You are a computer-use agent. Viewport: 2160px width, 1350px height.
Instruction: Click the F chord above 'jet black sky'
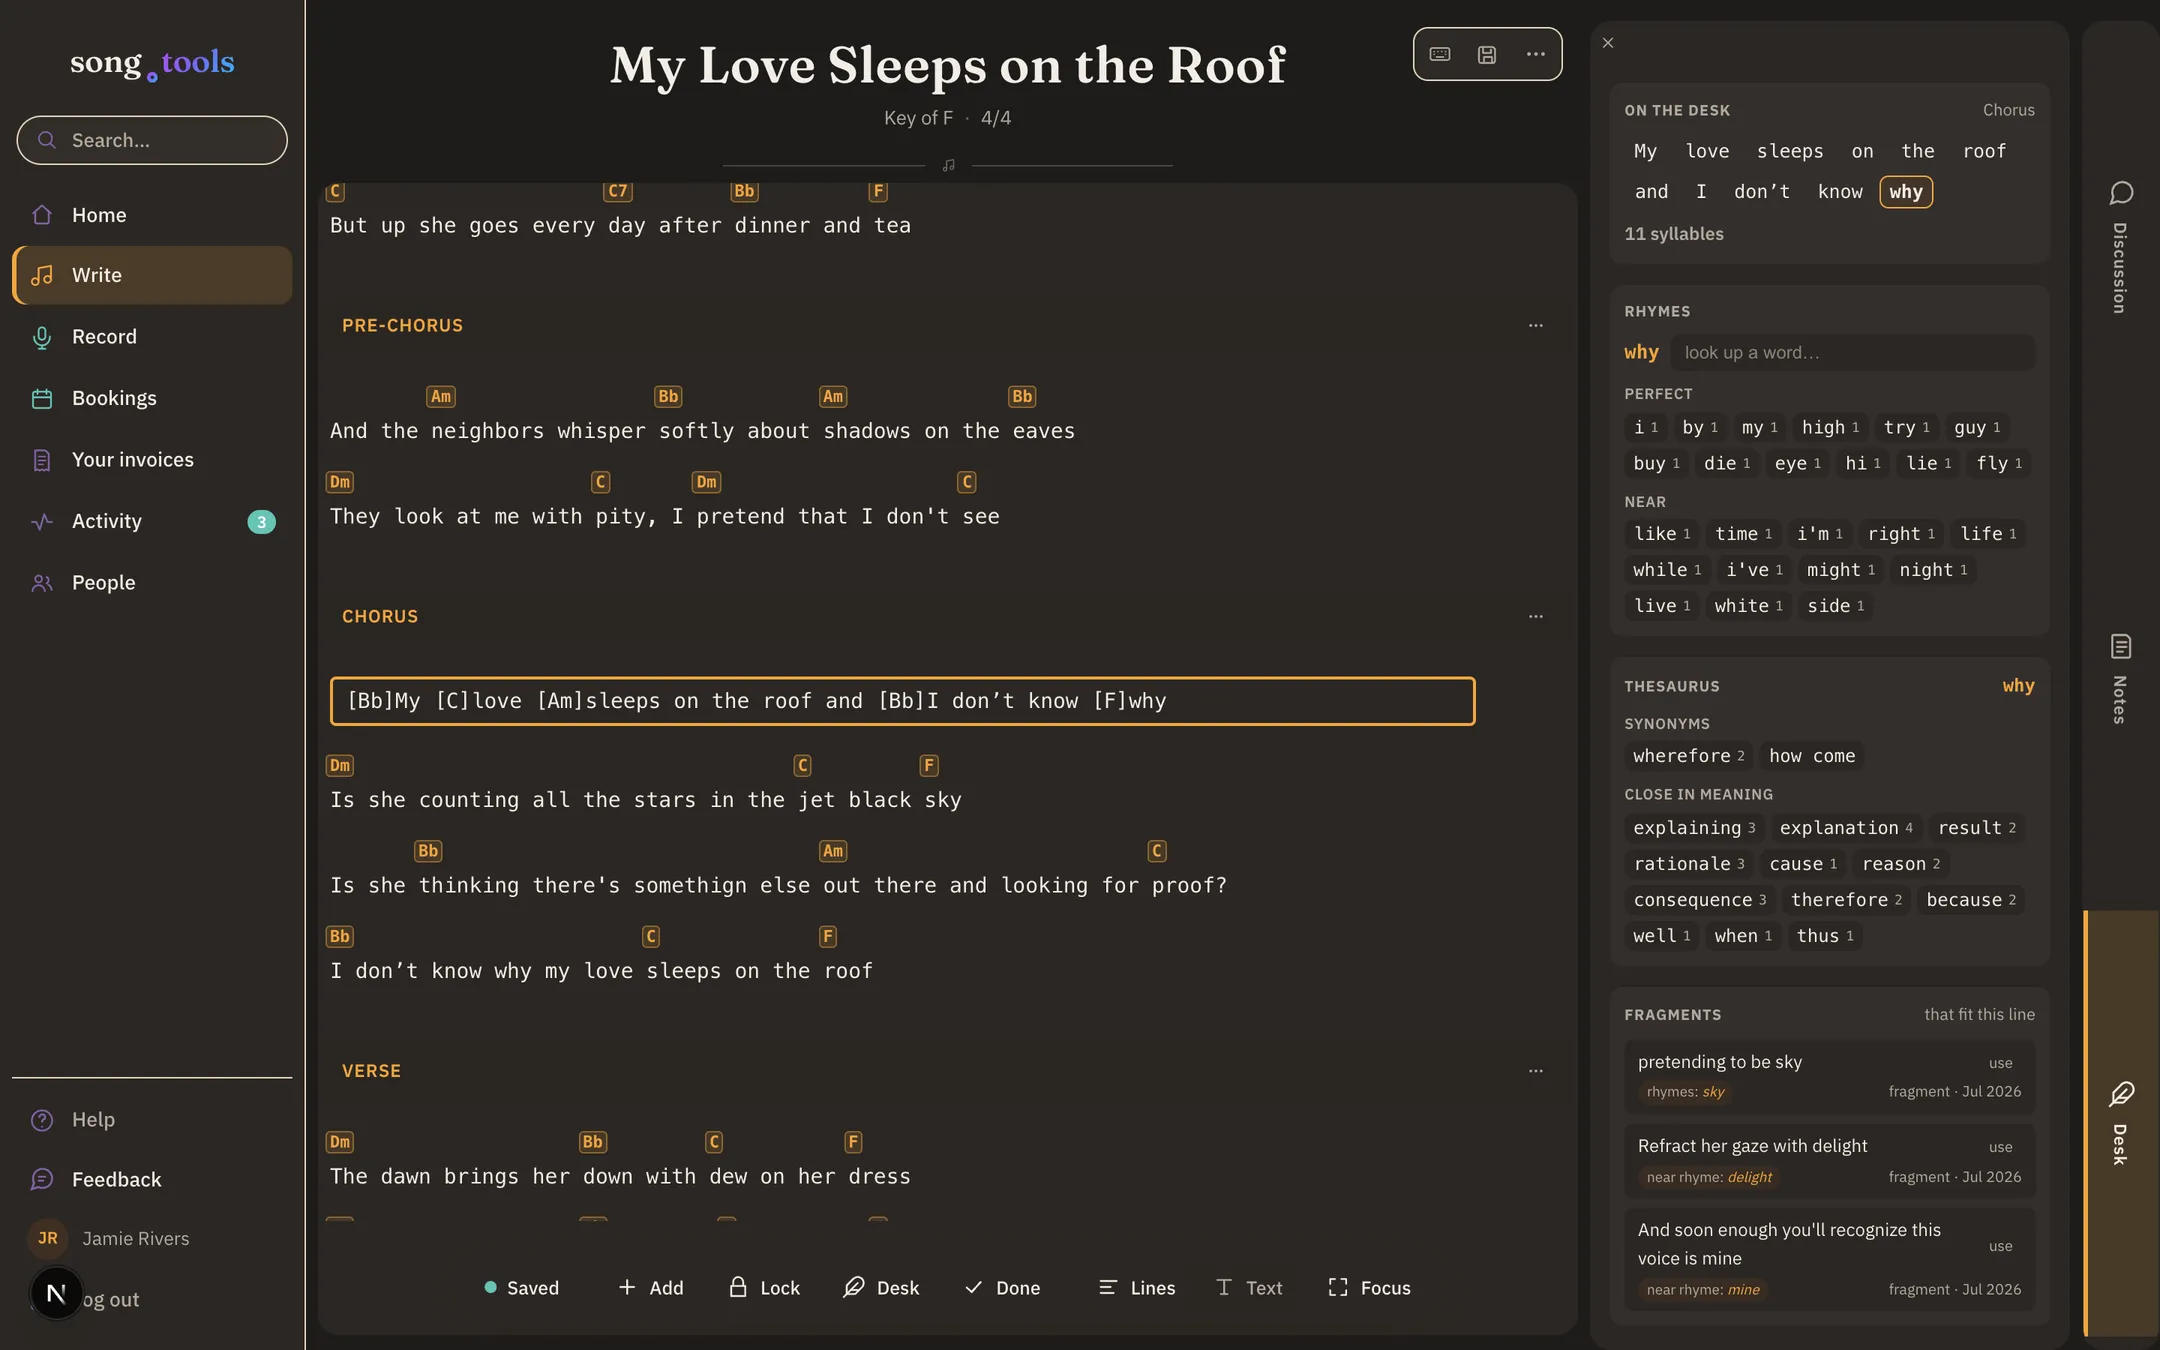point(929,766)
